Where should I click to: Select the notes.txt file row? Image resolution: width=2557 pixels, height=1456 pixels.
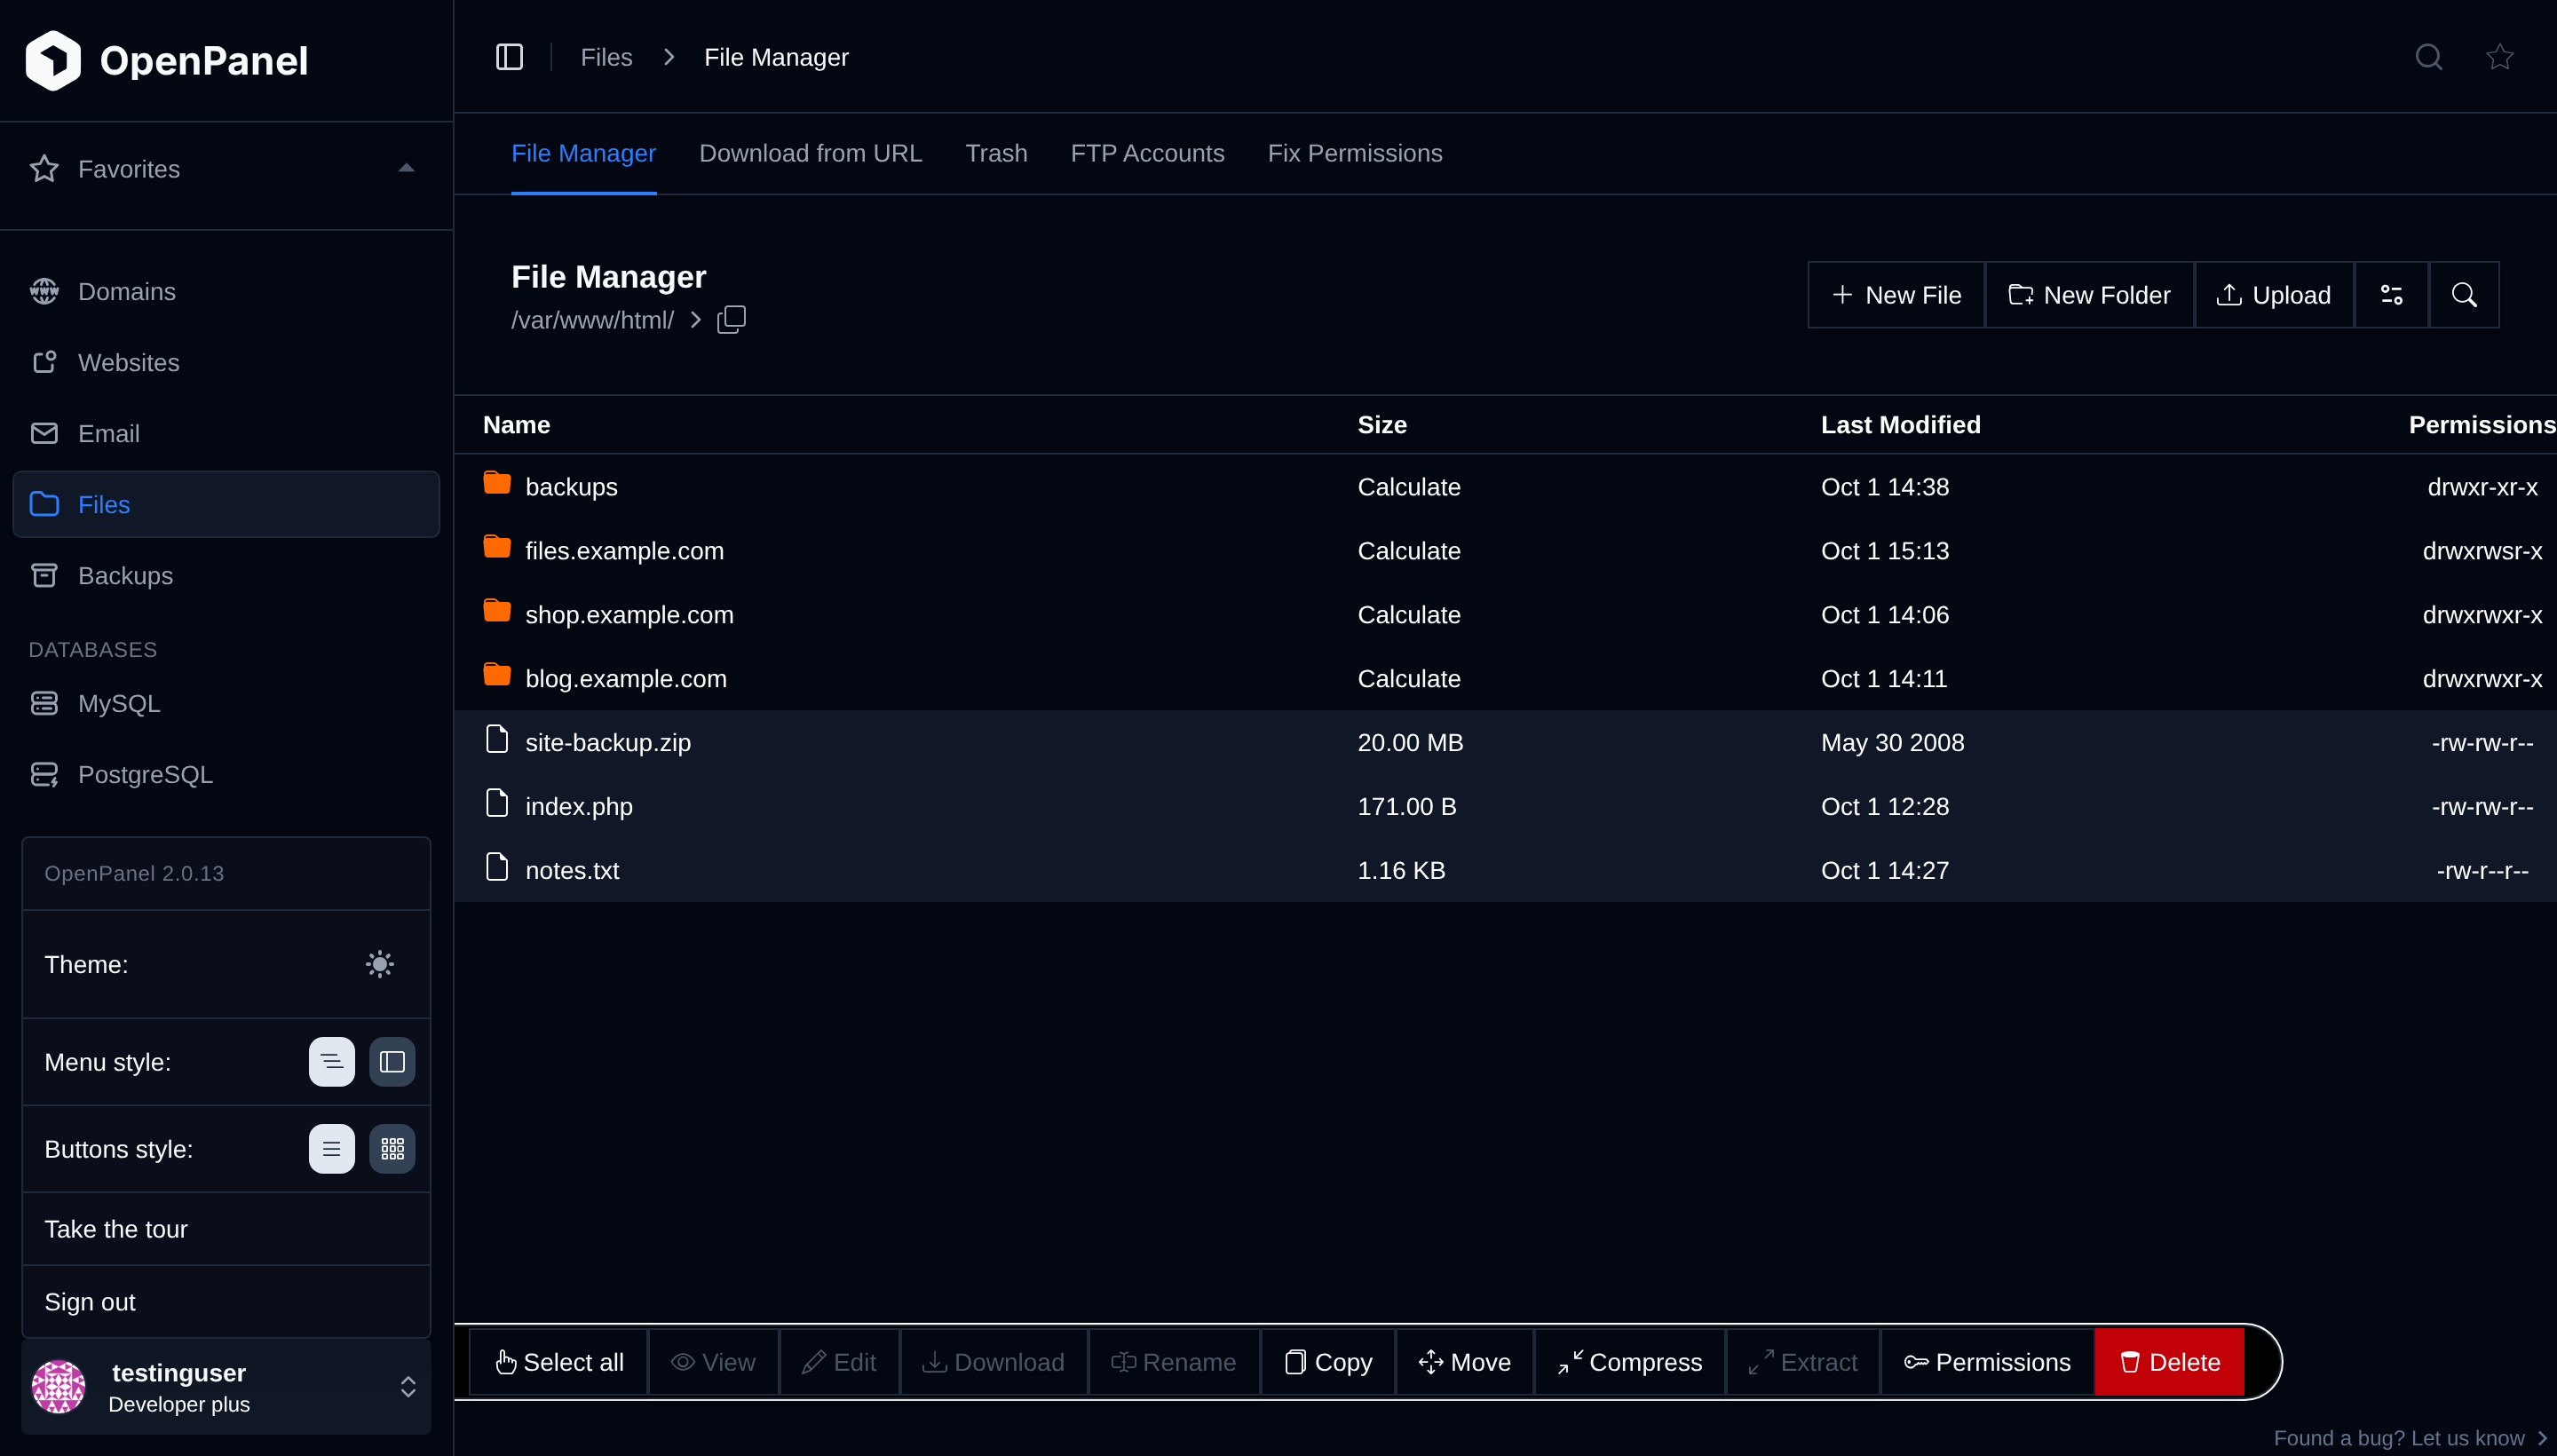coord(1505,870)
